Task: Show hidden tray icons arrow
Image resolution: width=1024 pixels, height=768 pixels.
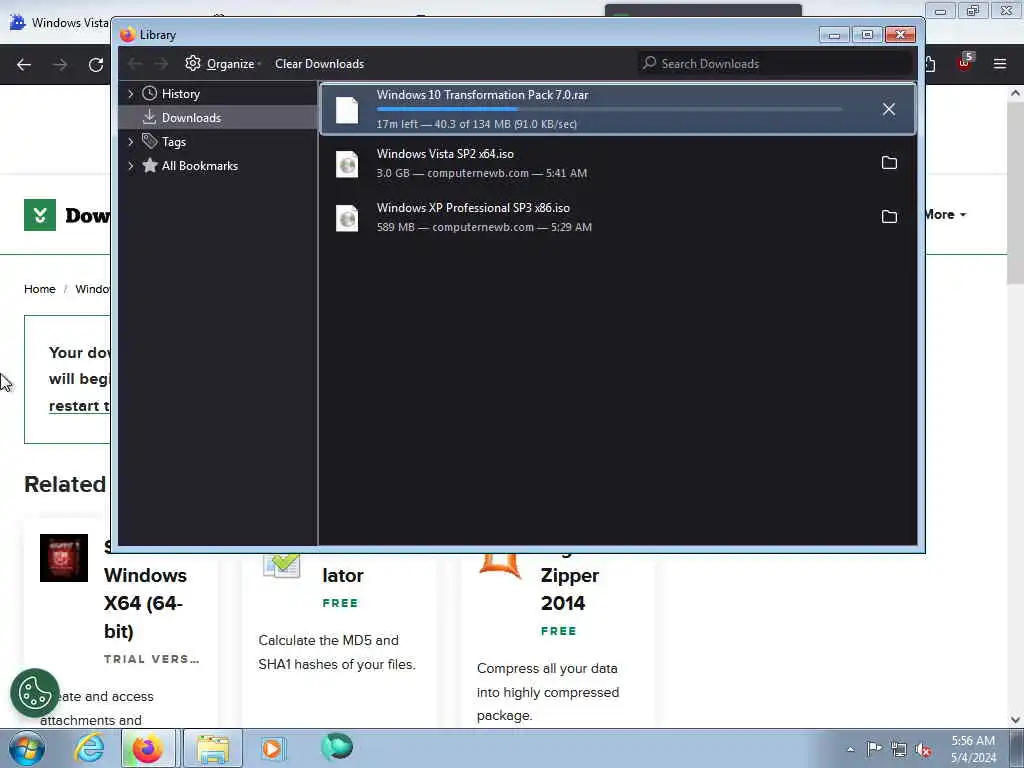Action: tap(850, 749)
